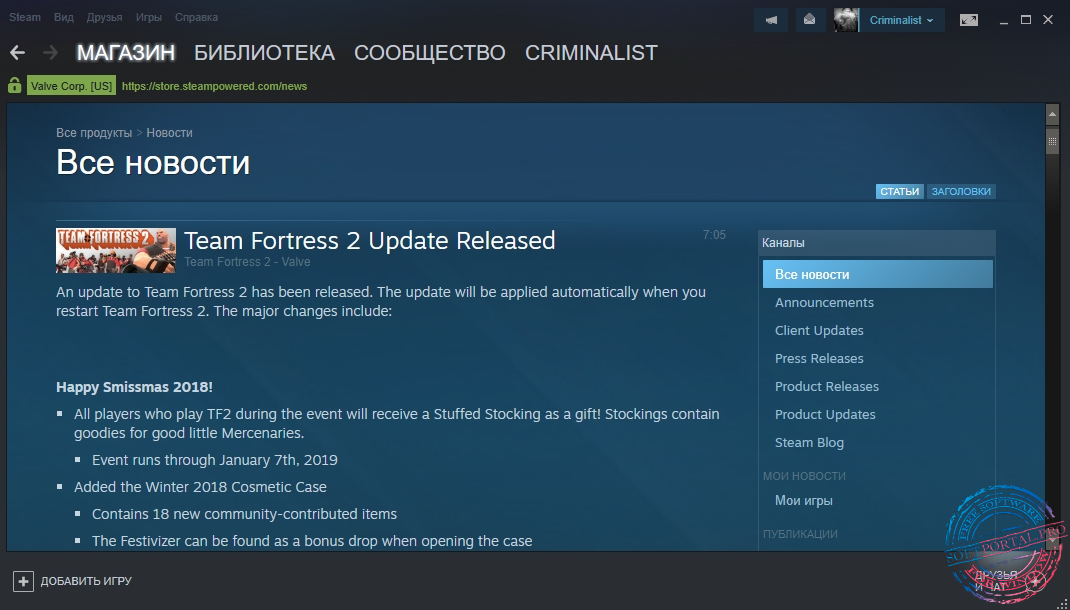Open the announcements megaphone icon
Screen dimensions: 1070x610
click(x=771, y=20)
